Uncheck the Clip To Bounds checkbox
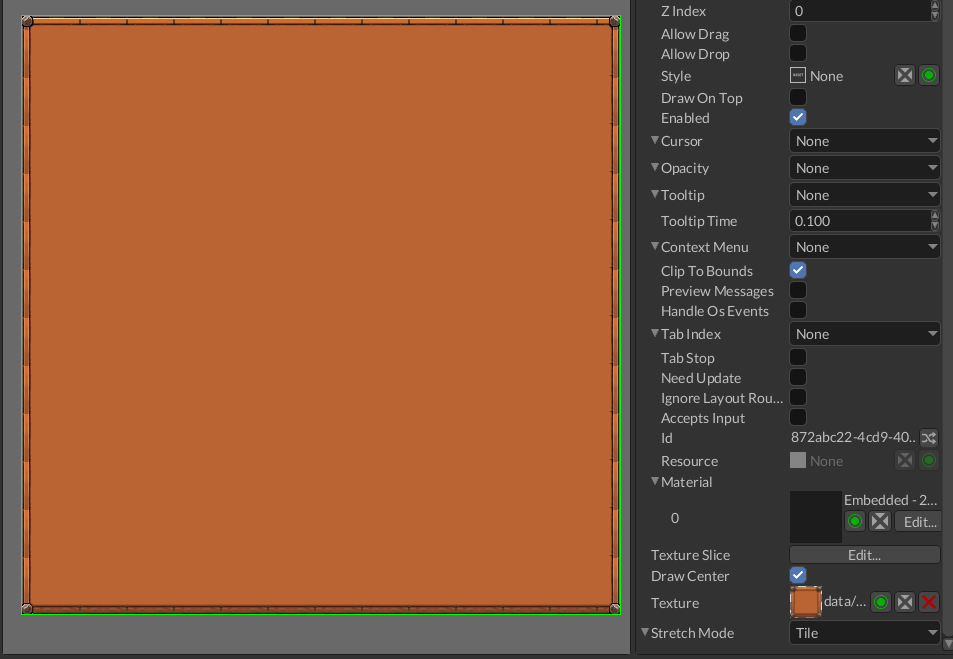The height and width of the screenshot is (659, 953). click(x=798, y=270)
